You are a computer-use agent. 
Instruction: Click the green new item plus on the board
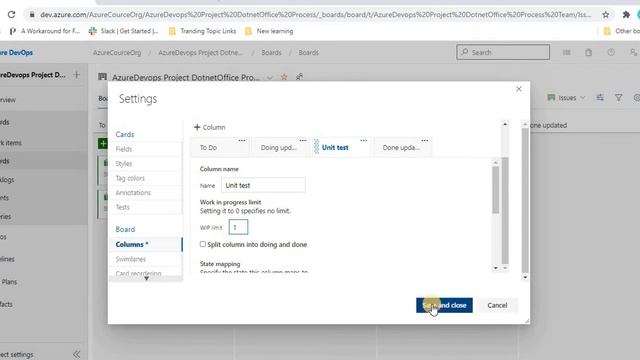[x=103, y=143]
